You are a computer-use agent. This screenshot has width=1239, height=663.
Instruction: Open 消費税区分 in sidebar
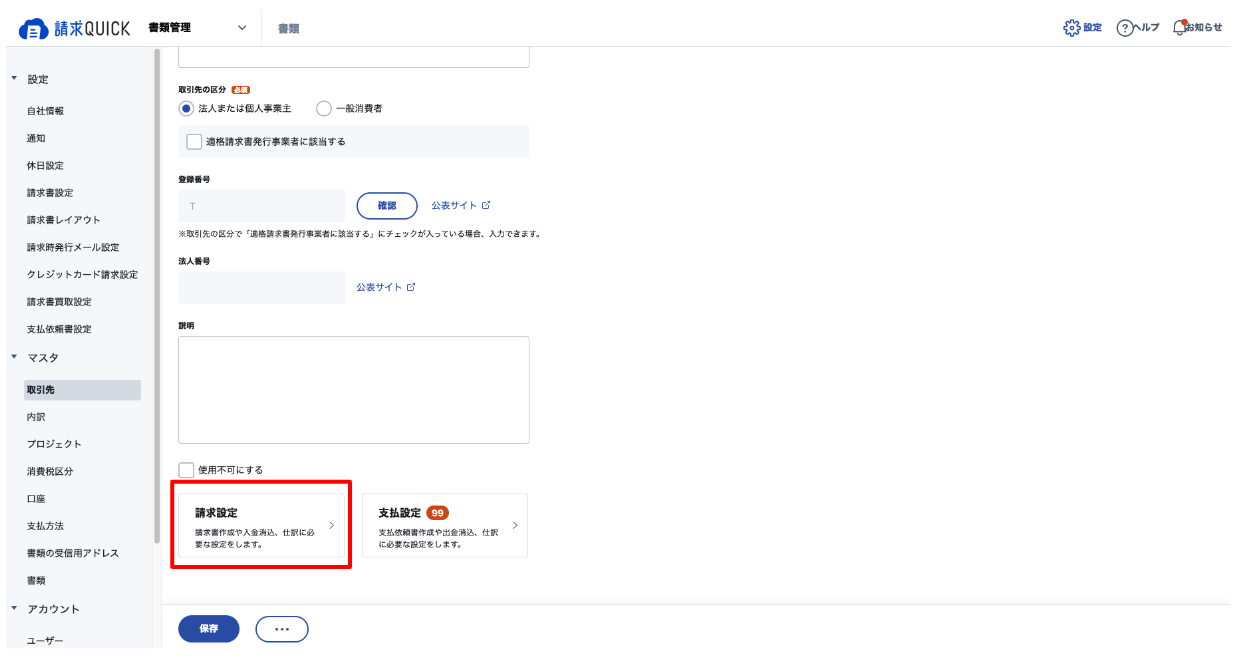click(50, 471)
